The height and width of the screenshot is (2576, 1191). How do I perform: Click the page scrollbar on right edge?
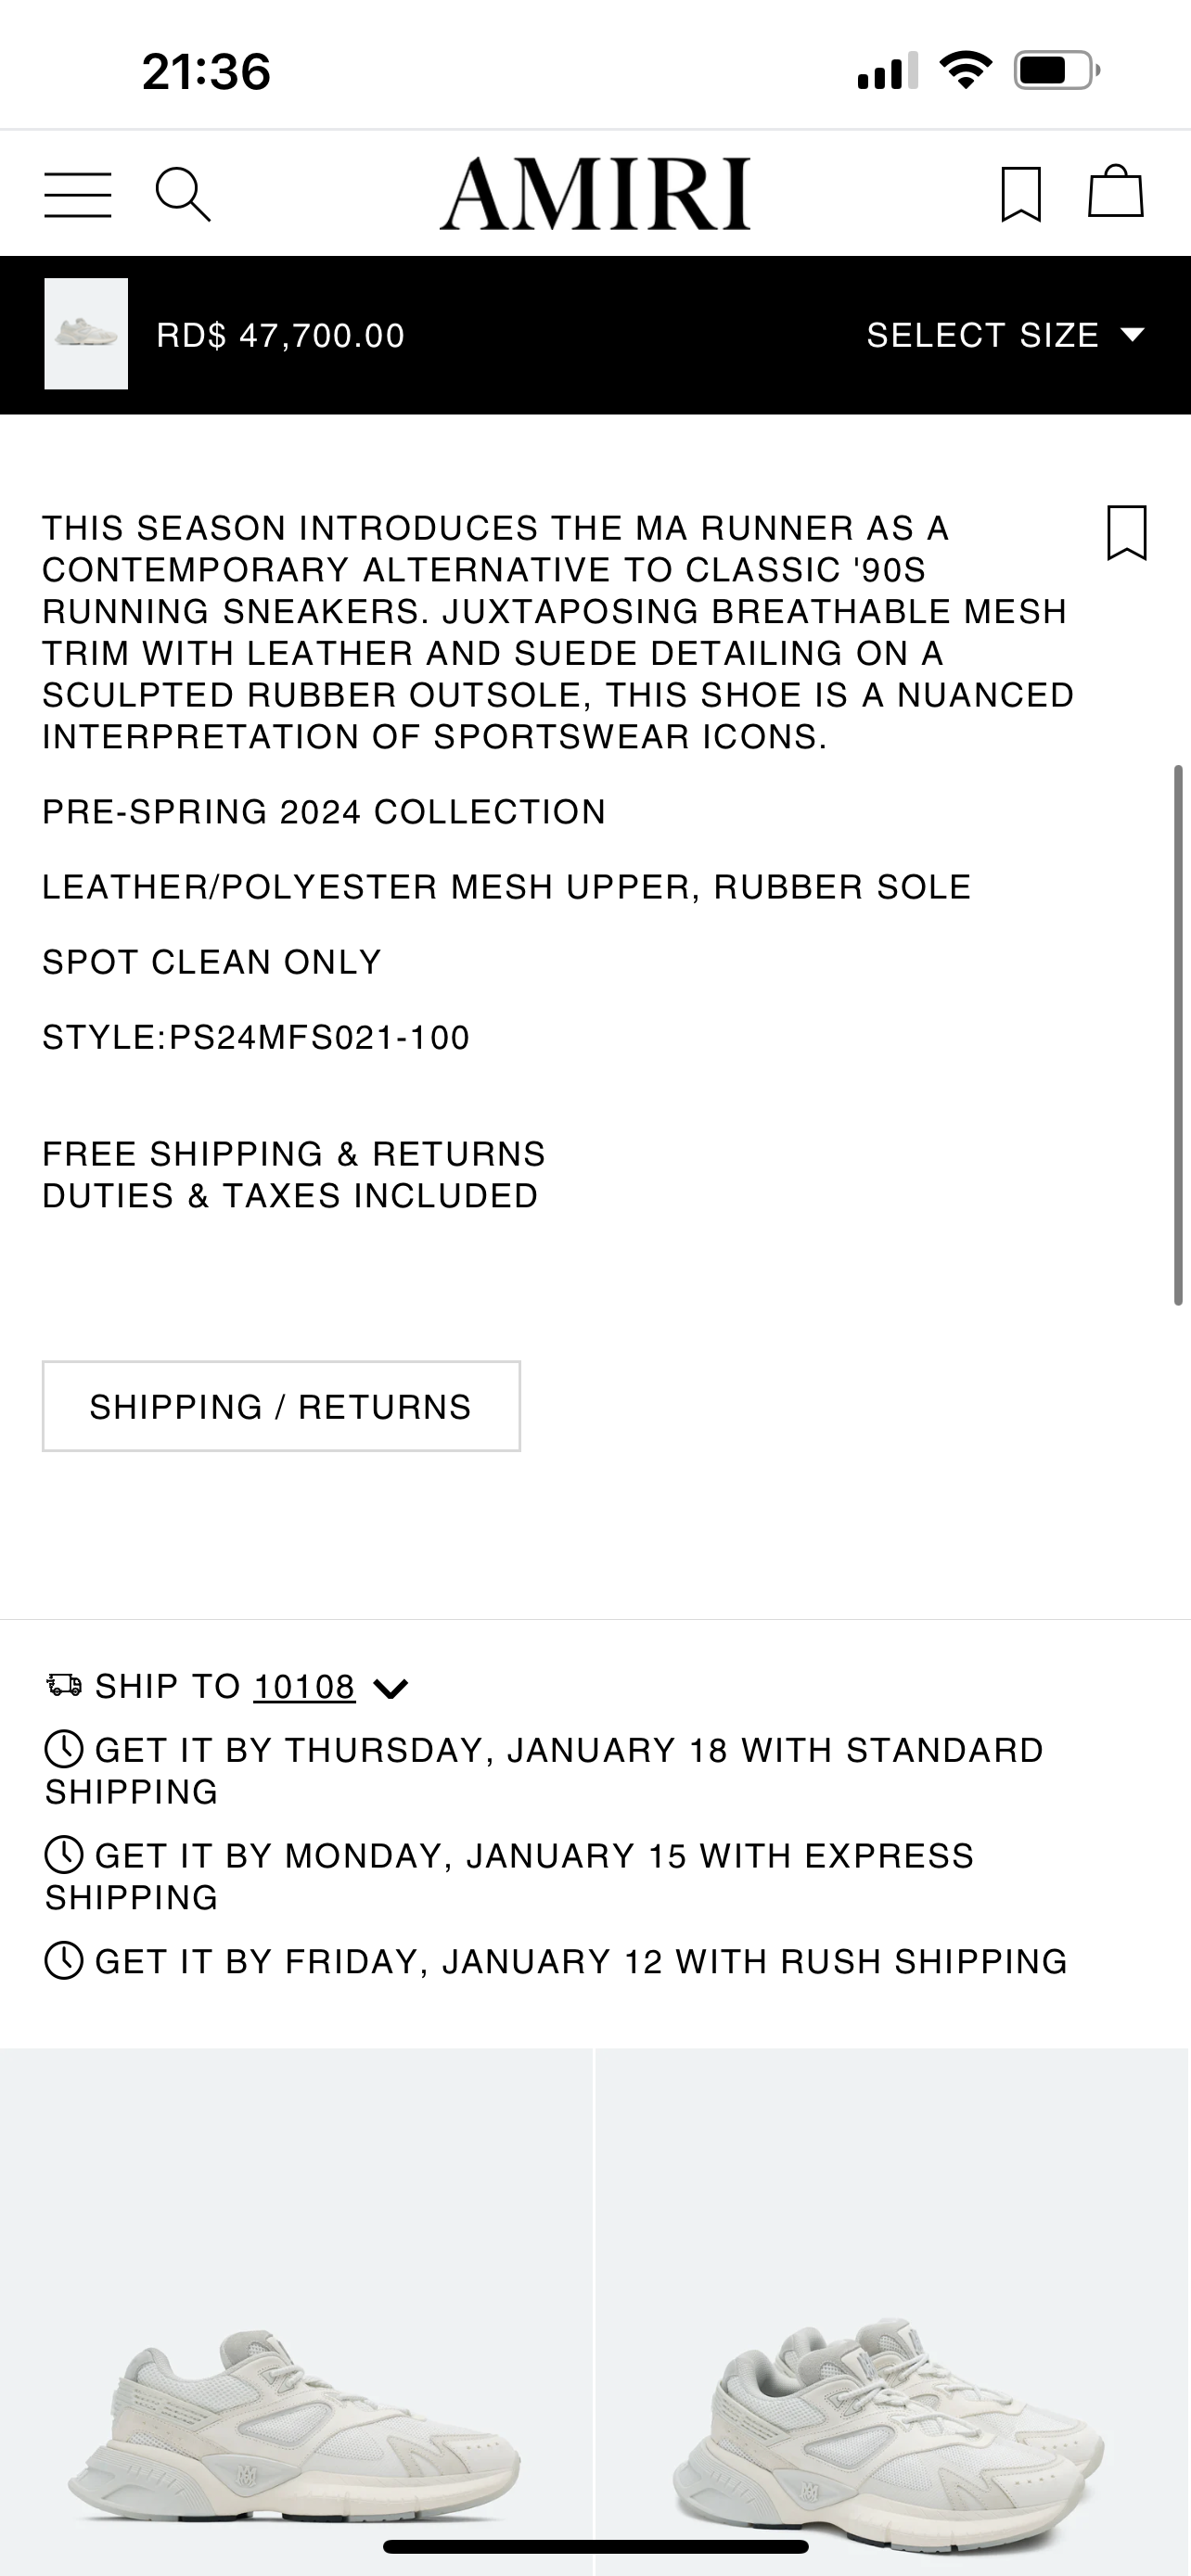point(1178,1035)
